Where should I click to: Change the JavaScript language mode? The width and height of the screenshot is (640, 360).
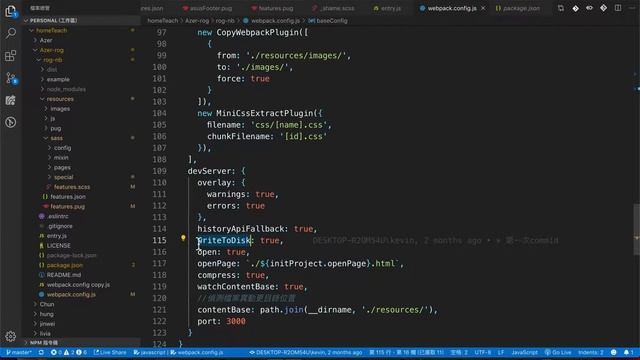524,352
